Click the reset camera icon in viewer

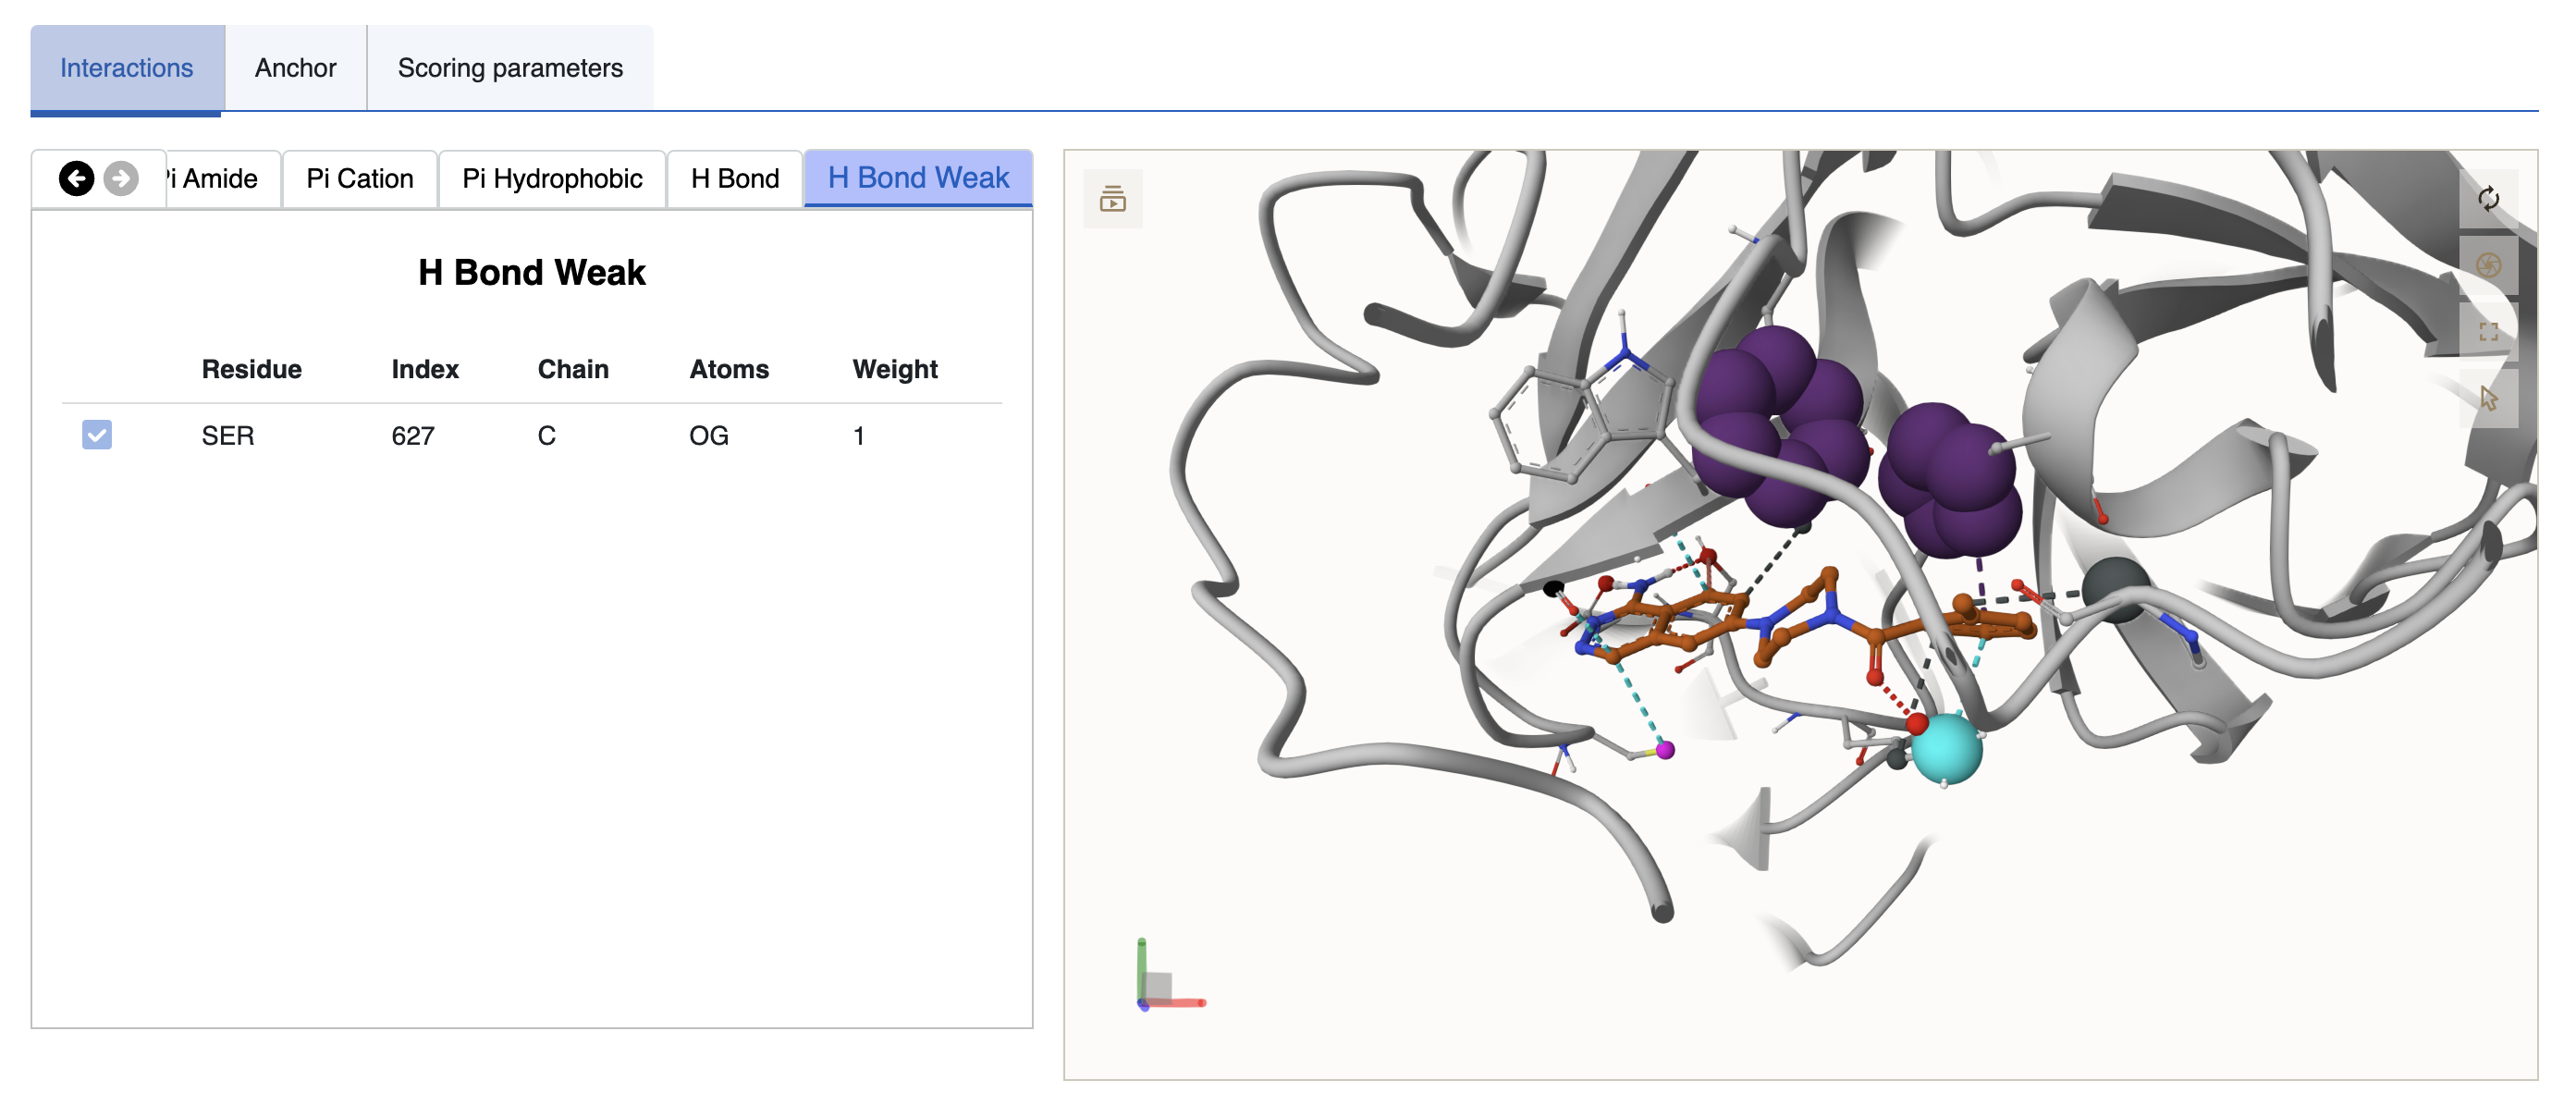click(2487, 198)
